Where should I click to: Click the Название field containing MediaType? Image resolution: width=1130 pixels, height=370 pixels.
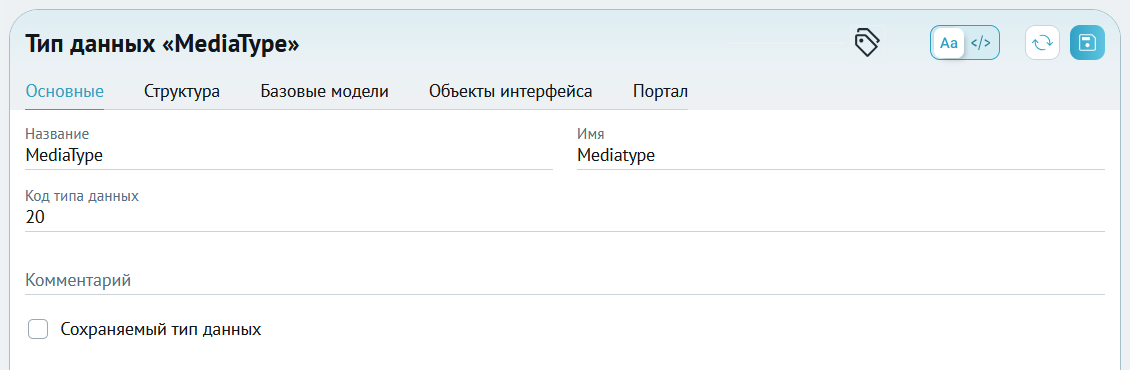click(x=289, y=155)
